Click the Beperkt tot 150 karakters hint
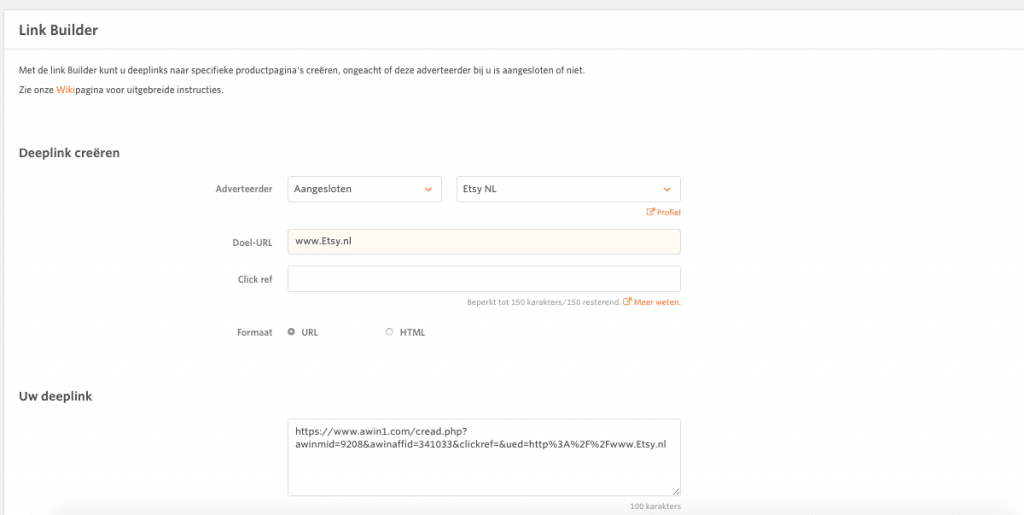This screenshot has width=1024, height=515. tap(543, 302)
